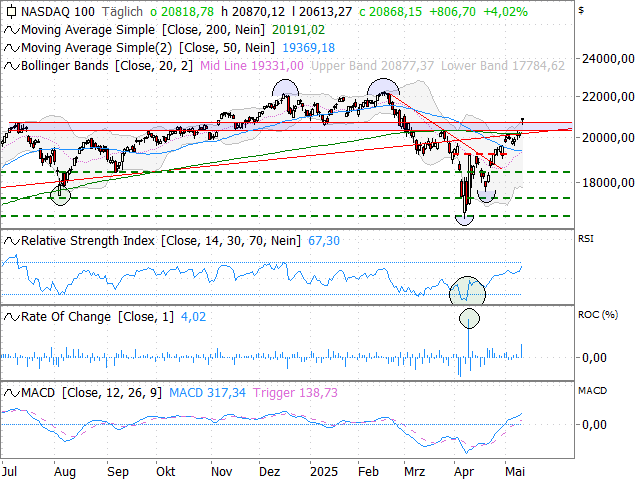This screenshot has width=640, height=480.
Task: Click the Trigger 138,73 value
Action: tap(296, 393)
